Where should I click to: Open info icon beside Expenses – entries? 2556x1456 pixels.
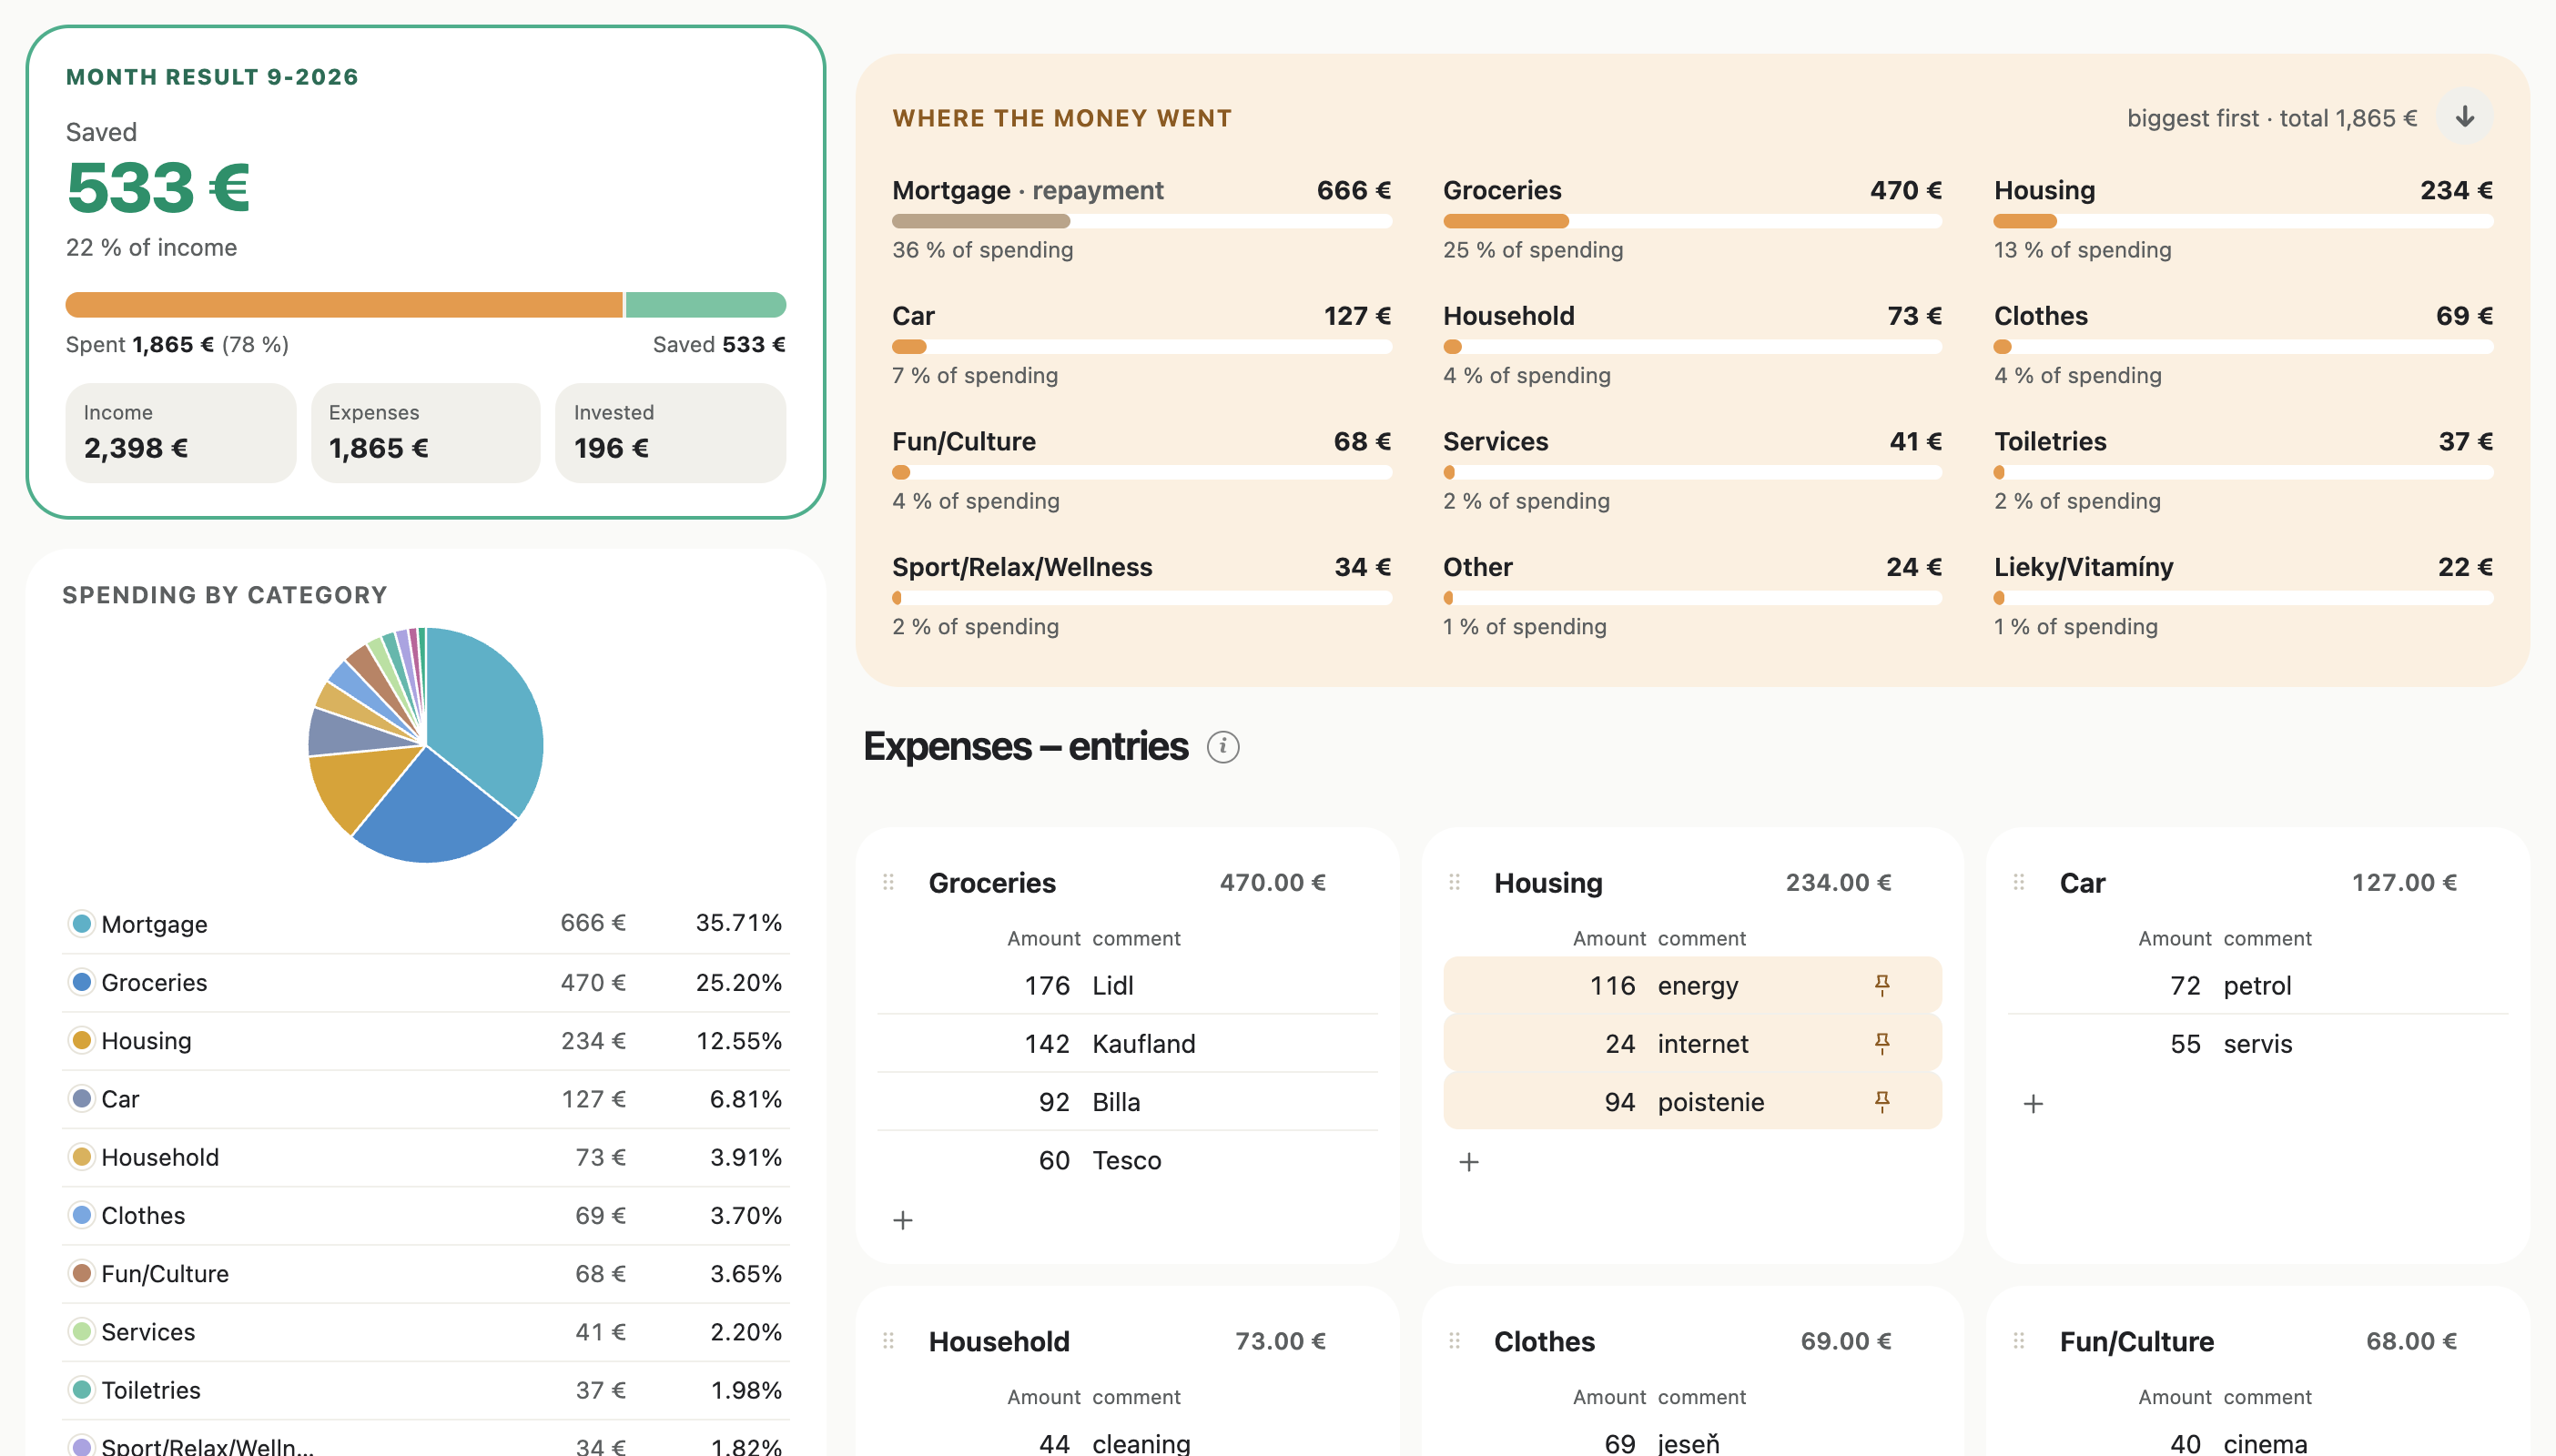click(1222, 747)
